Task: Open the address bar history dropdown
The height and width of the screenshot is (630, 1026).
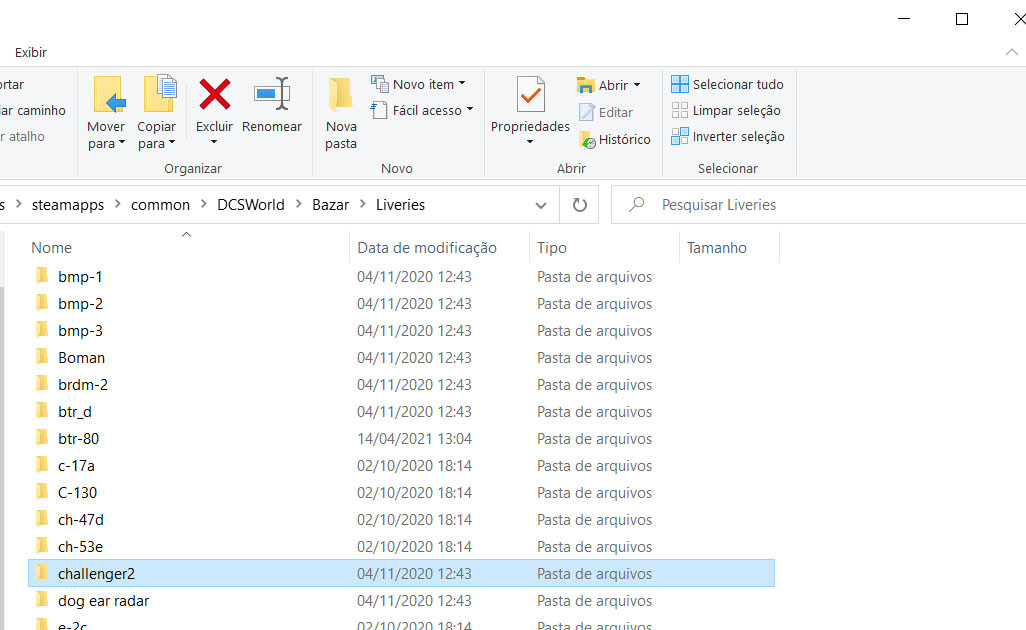Action: (x=541, y=205)
